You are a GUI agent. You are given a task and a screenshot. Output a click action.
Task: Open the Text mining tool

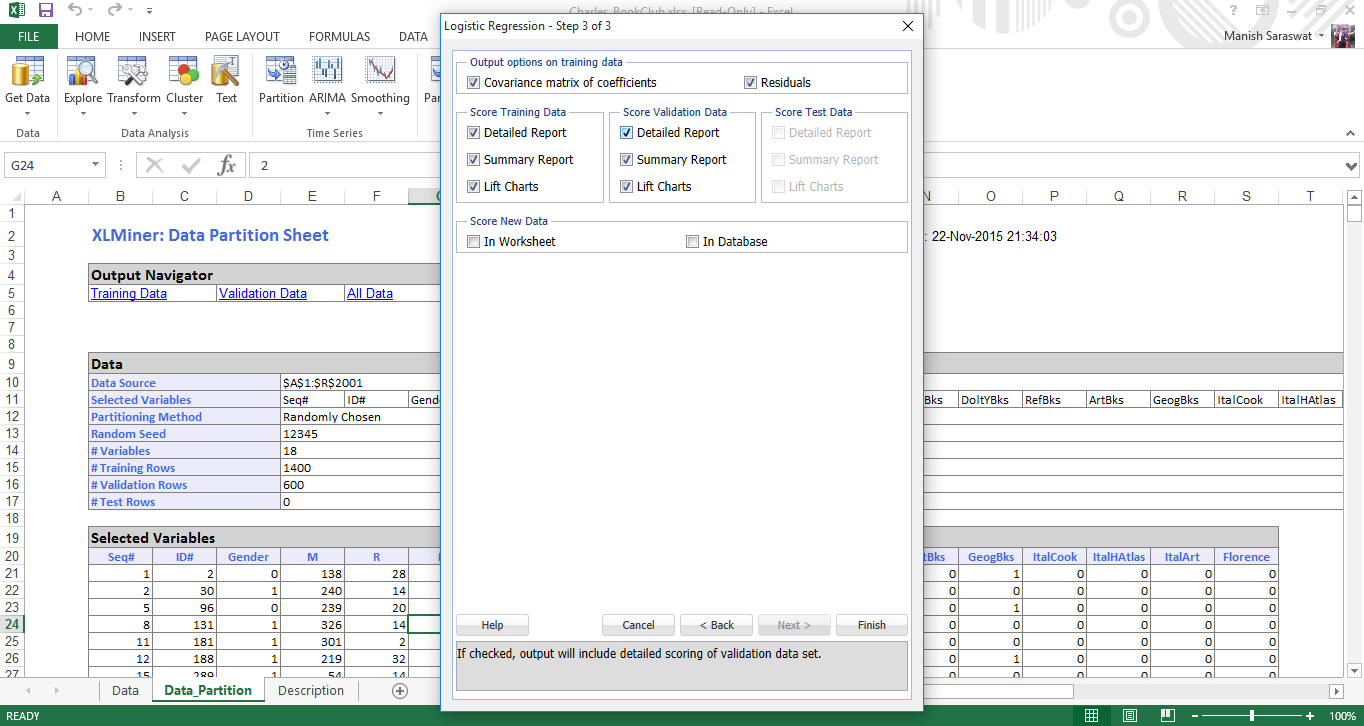pyautogui.click(x=226, y=75)
